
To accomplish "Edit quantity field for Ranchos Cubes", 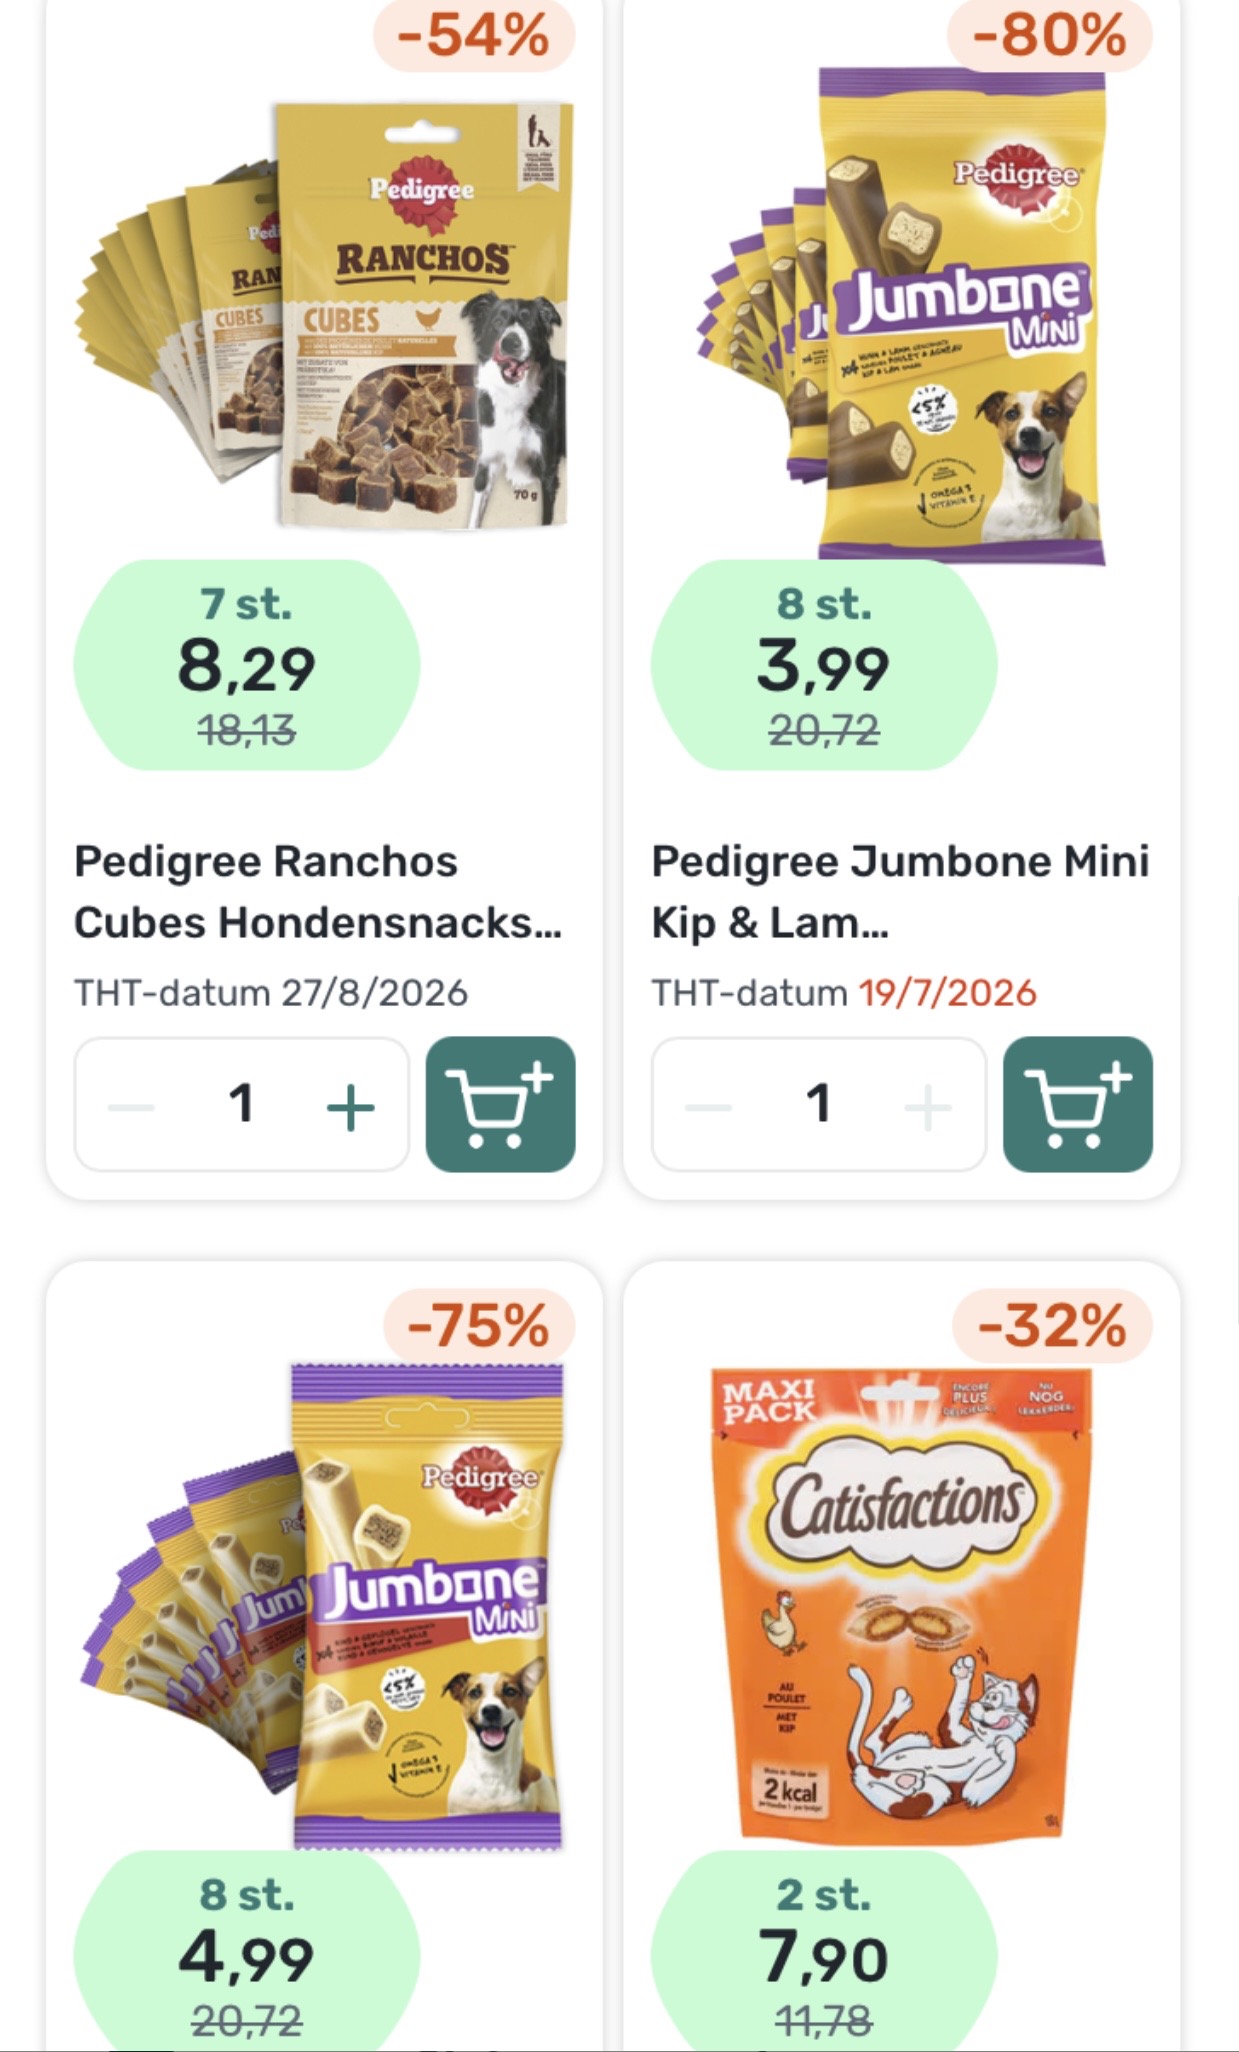I will pos(241,1104).
